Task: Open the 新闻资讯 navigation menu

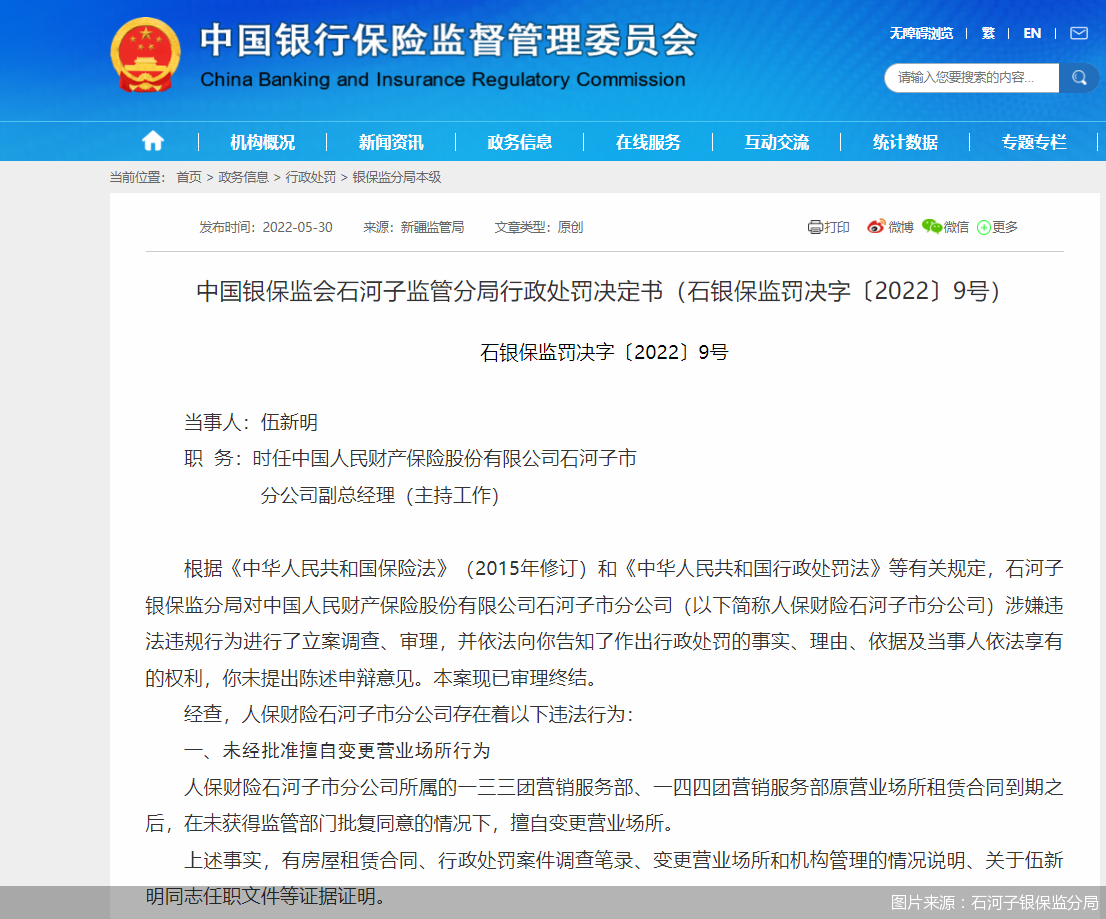Action: click(x=391, y=141)
